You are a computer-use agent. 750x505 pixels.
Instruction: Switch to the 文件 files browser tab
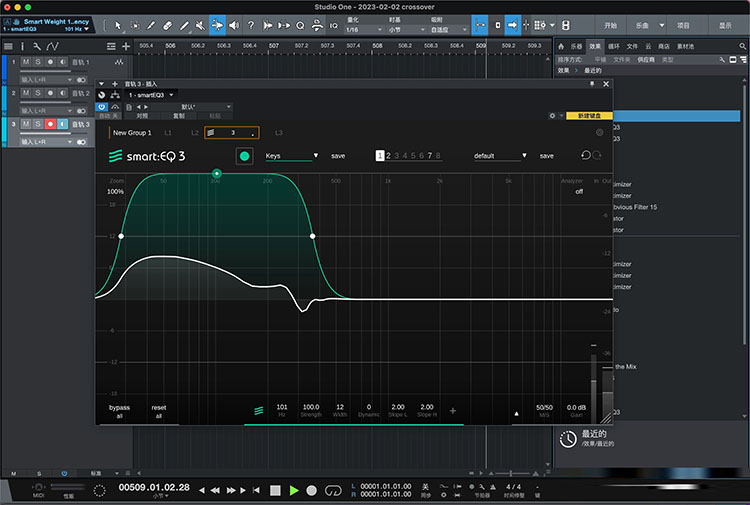632,46
